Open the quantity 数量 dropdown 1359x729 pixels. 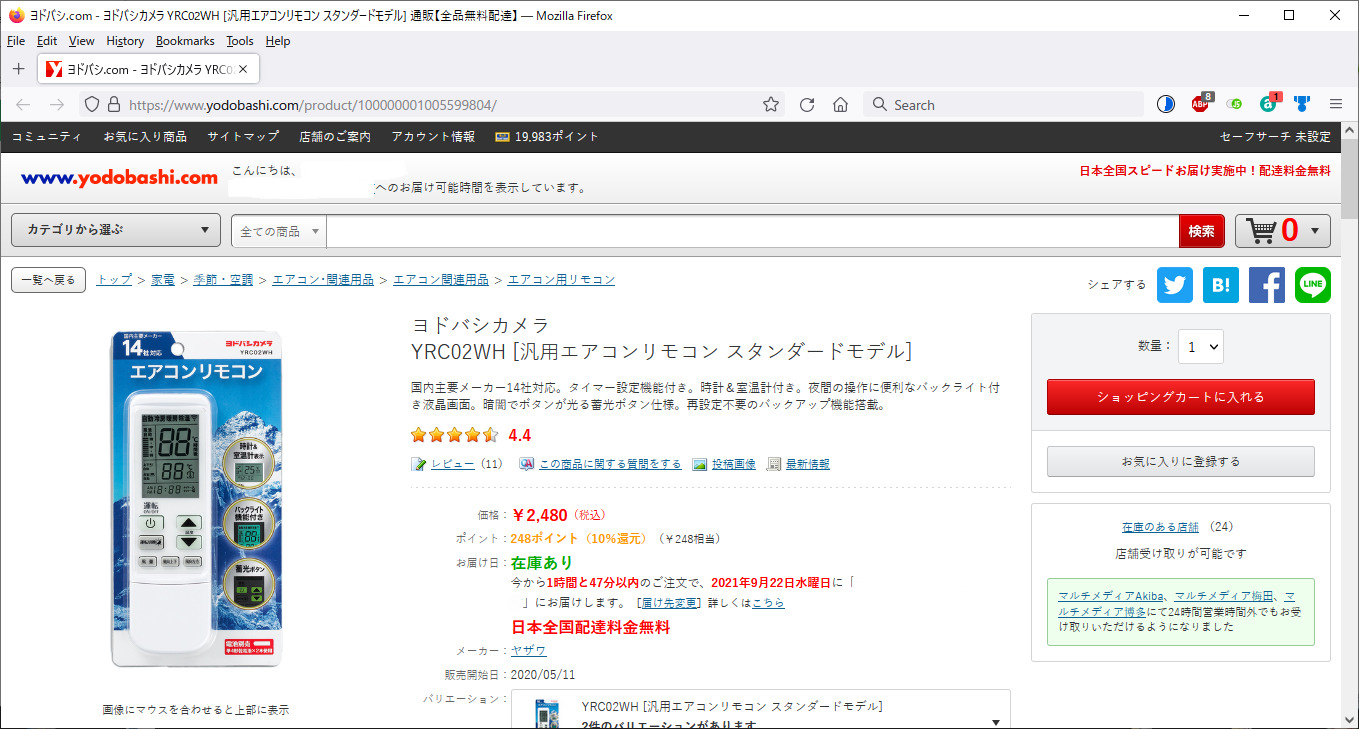[1200, 347]
